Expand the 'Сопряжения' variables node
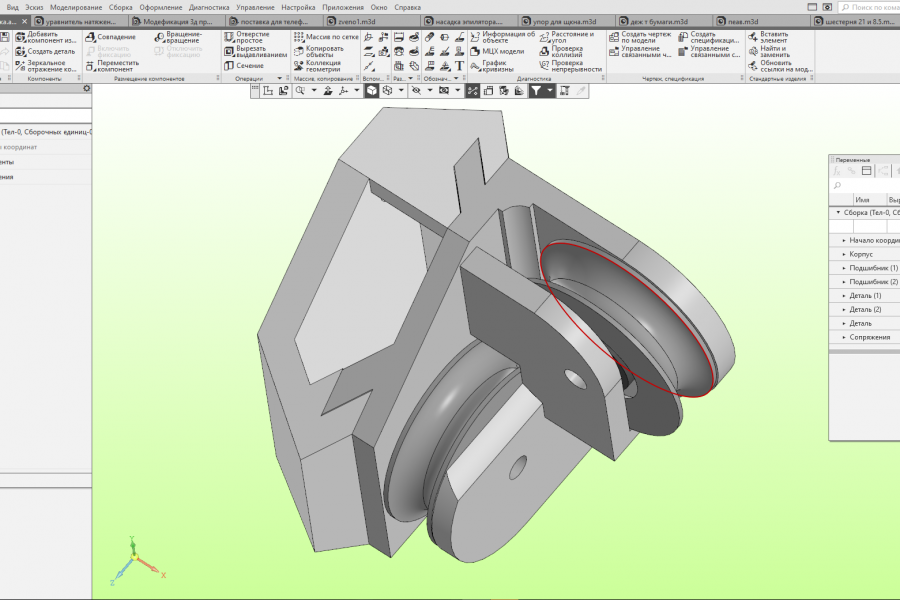The height and width of the screenshot is (600, 900). 844,337
